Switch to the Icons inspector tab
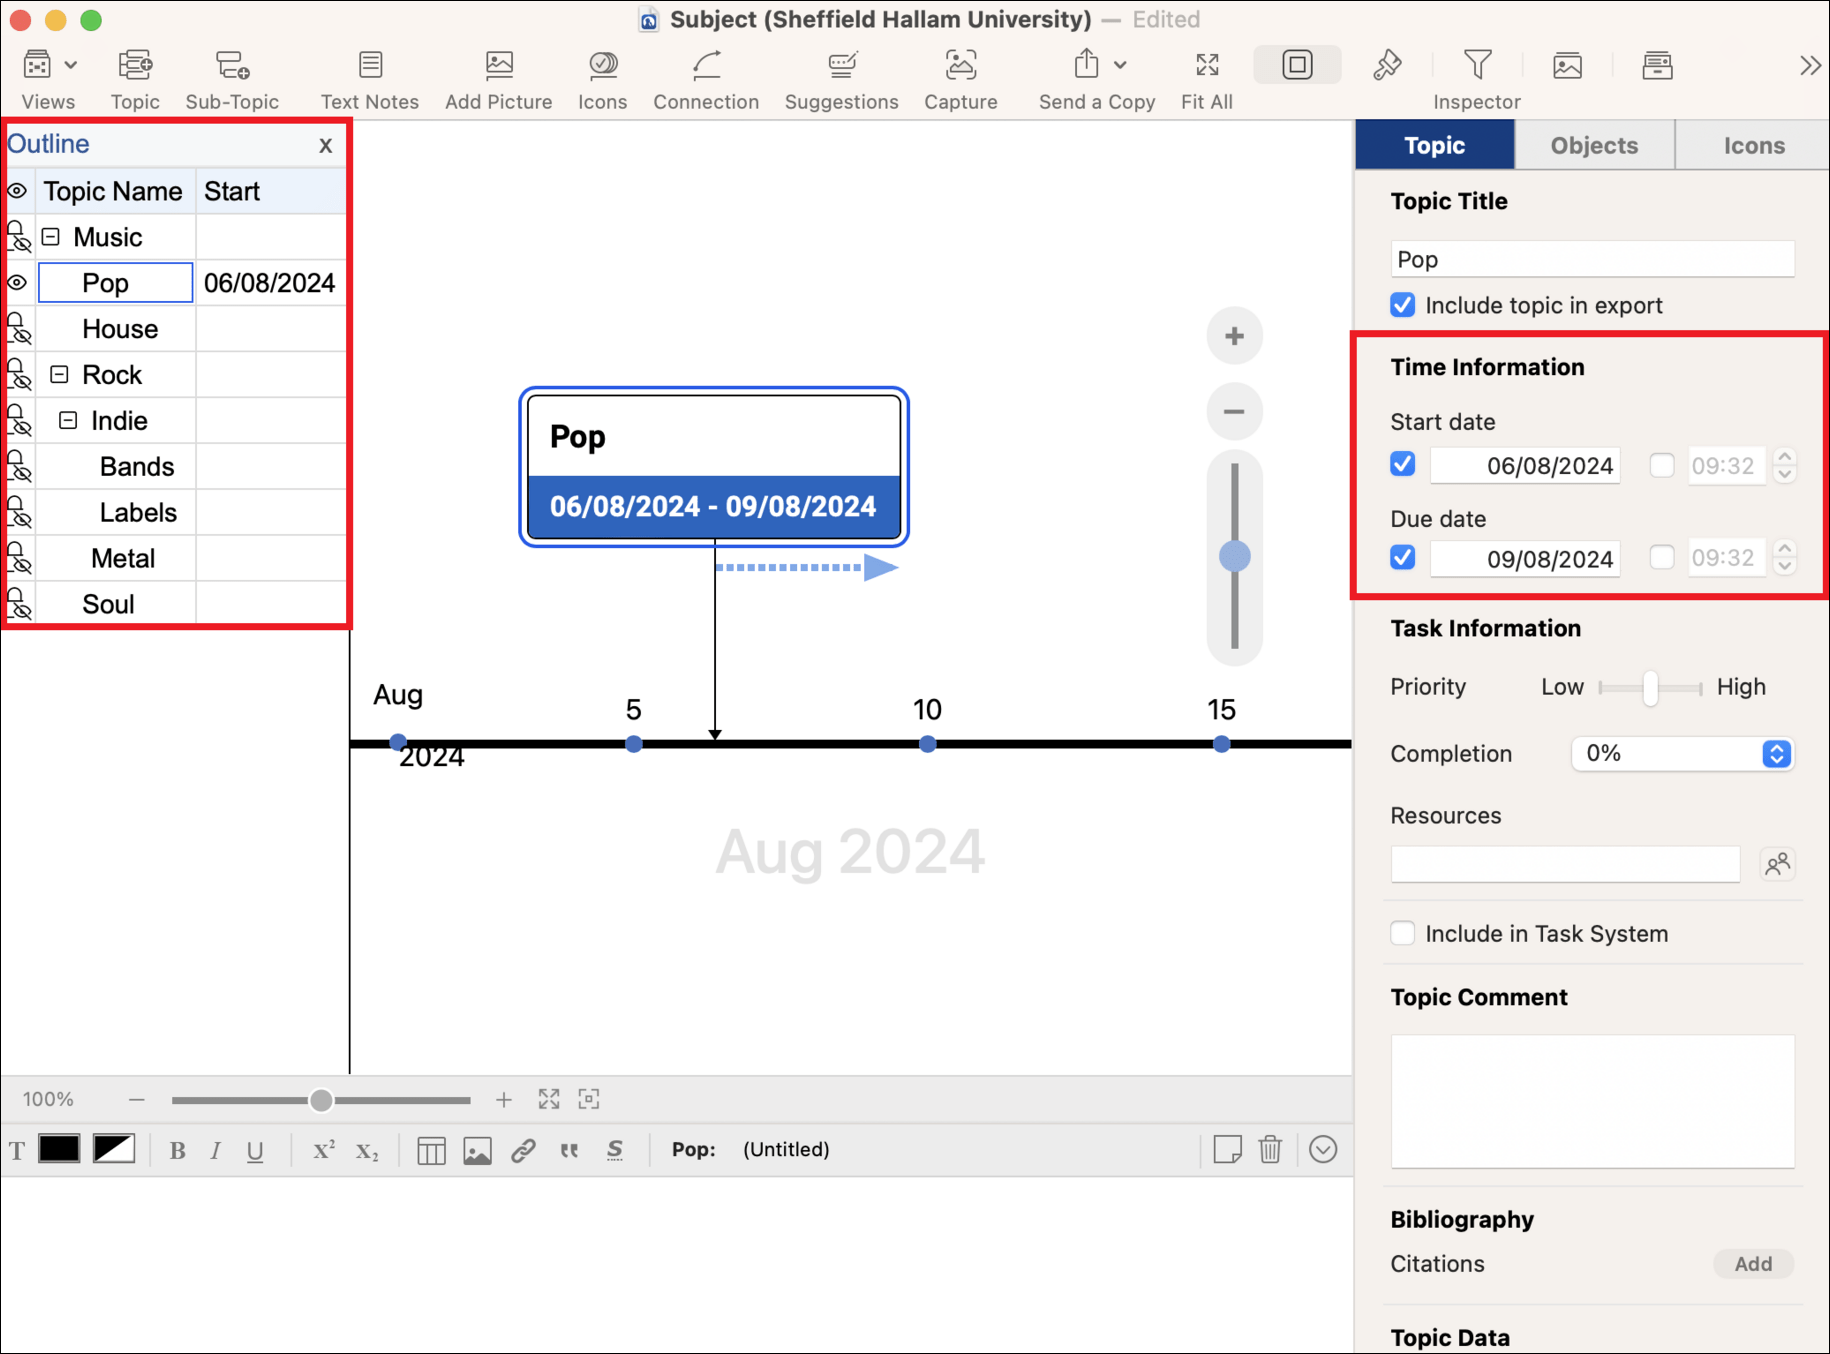The height and width of the screenshot is (1354, 1830). coord(1753,146)
